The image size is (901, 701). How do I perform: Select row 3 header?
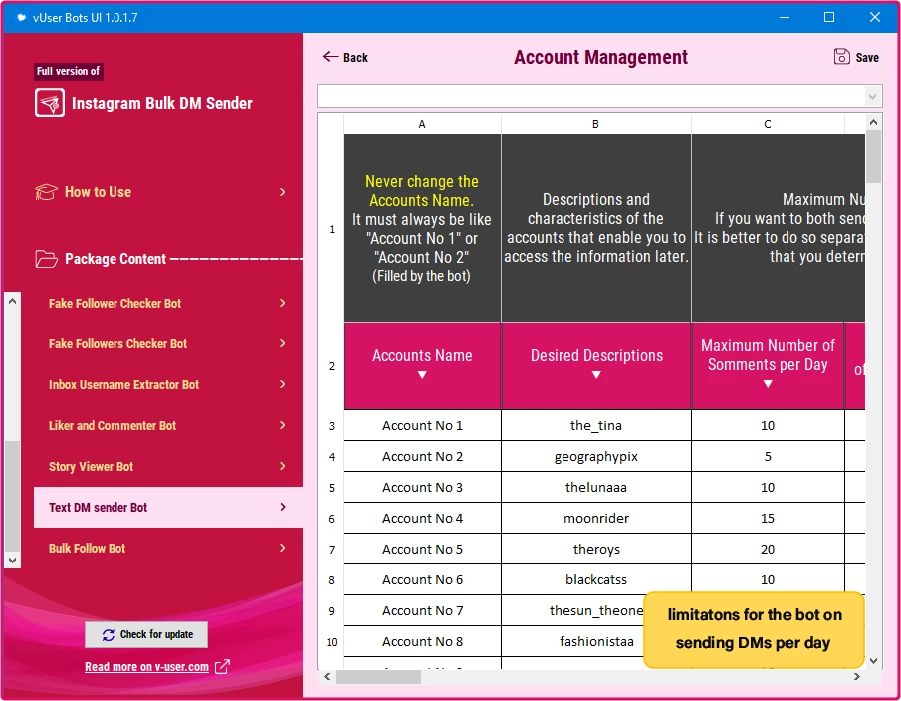pos(332,426)
